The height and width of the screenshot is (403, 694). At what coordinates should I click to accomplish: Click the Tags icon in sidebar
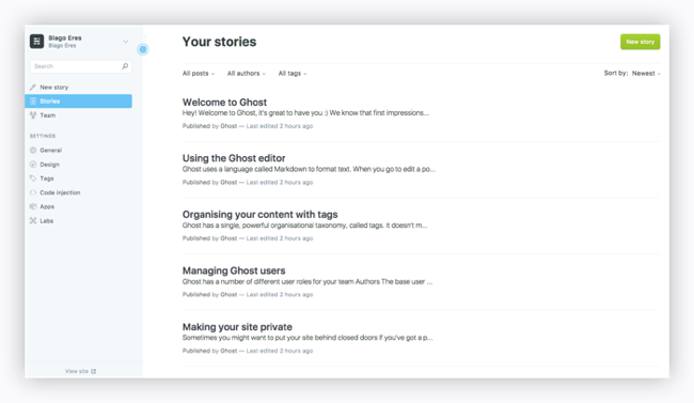pos(33,178)
